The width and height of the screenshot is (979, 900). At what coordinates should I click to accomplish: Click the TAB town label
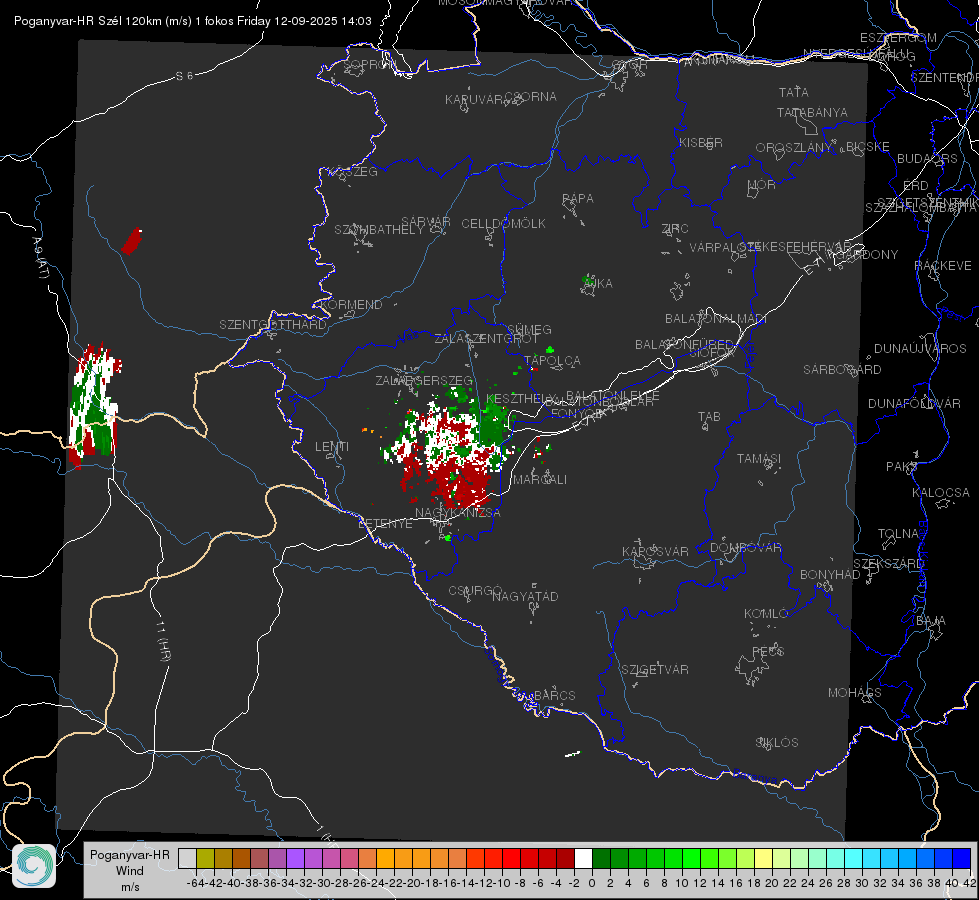[709, 417]
